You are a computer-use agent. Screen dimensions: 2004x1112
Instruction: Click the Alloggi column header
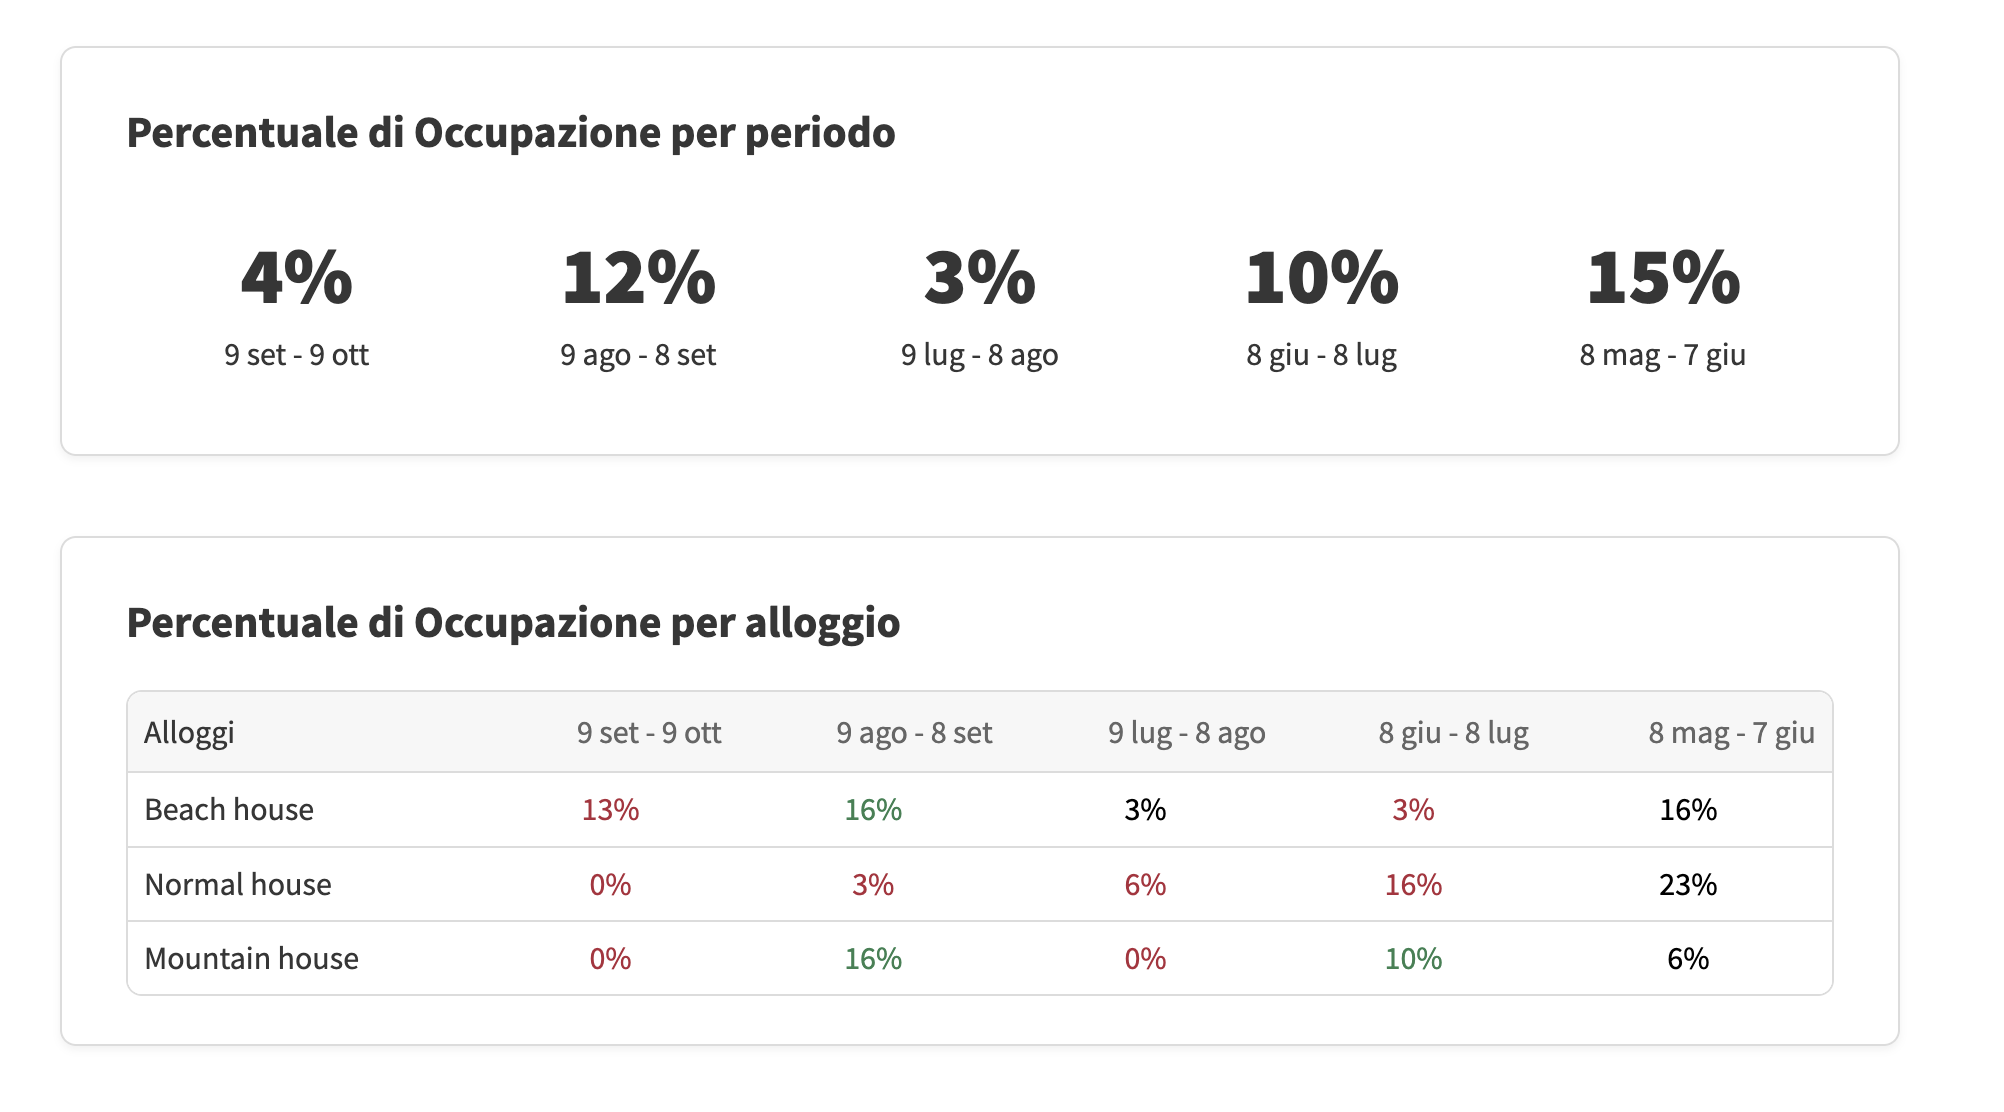(x=189, y=733)
